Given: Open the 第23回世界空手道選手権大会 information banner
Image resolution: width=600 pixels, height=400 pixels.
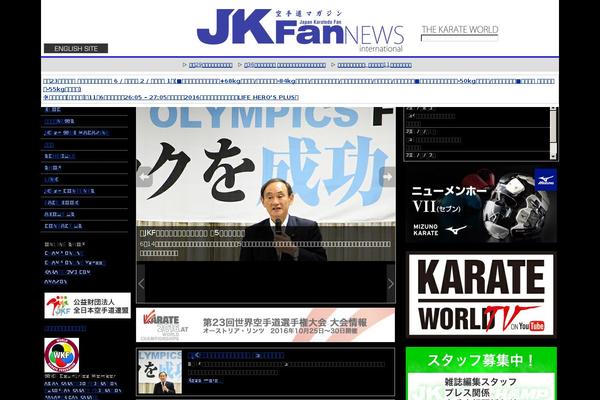Looking at the screenshot, I should point(266,325).
